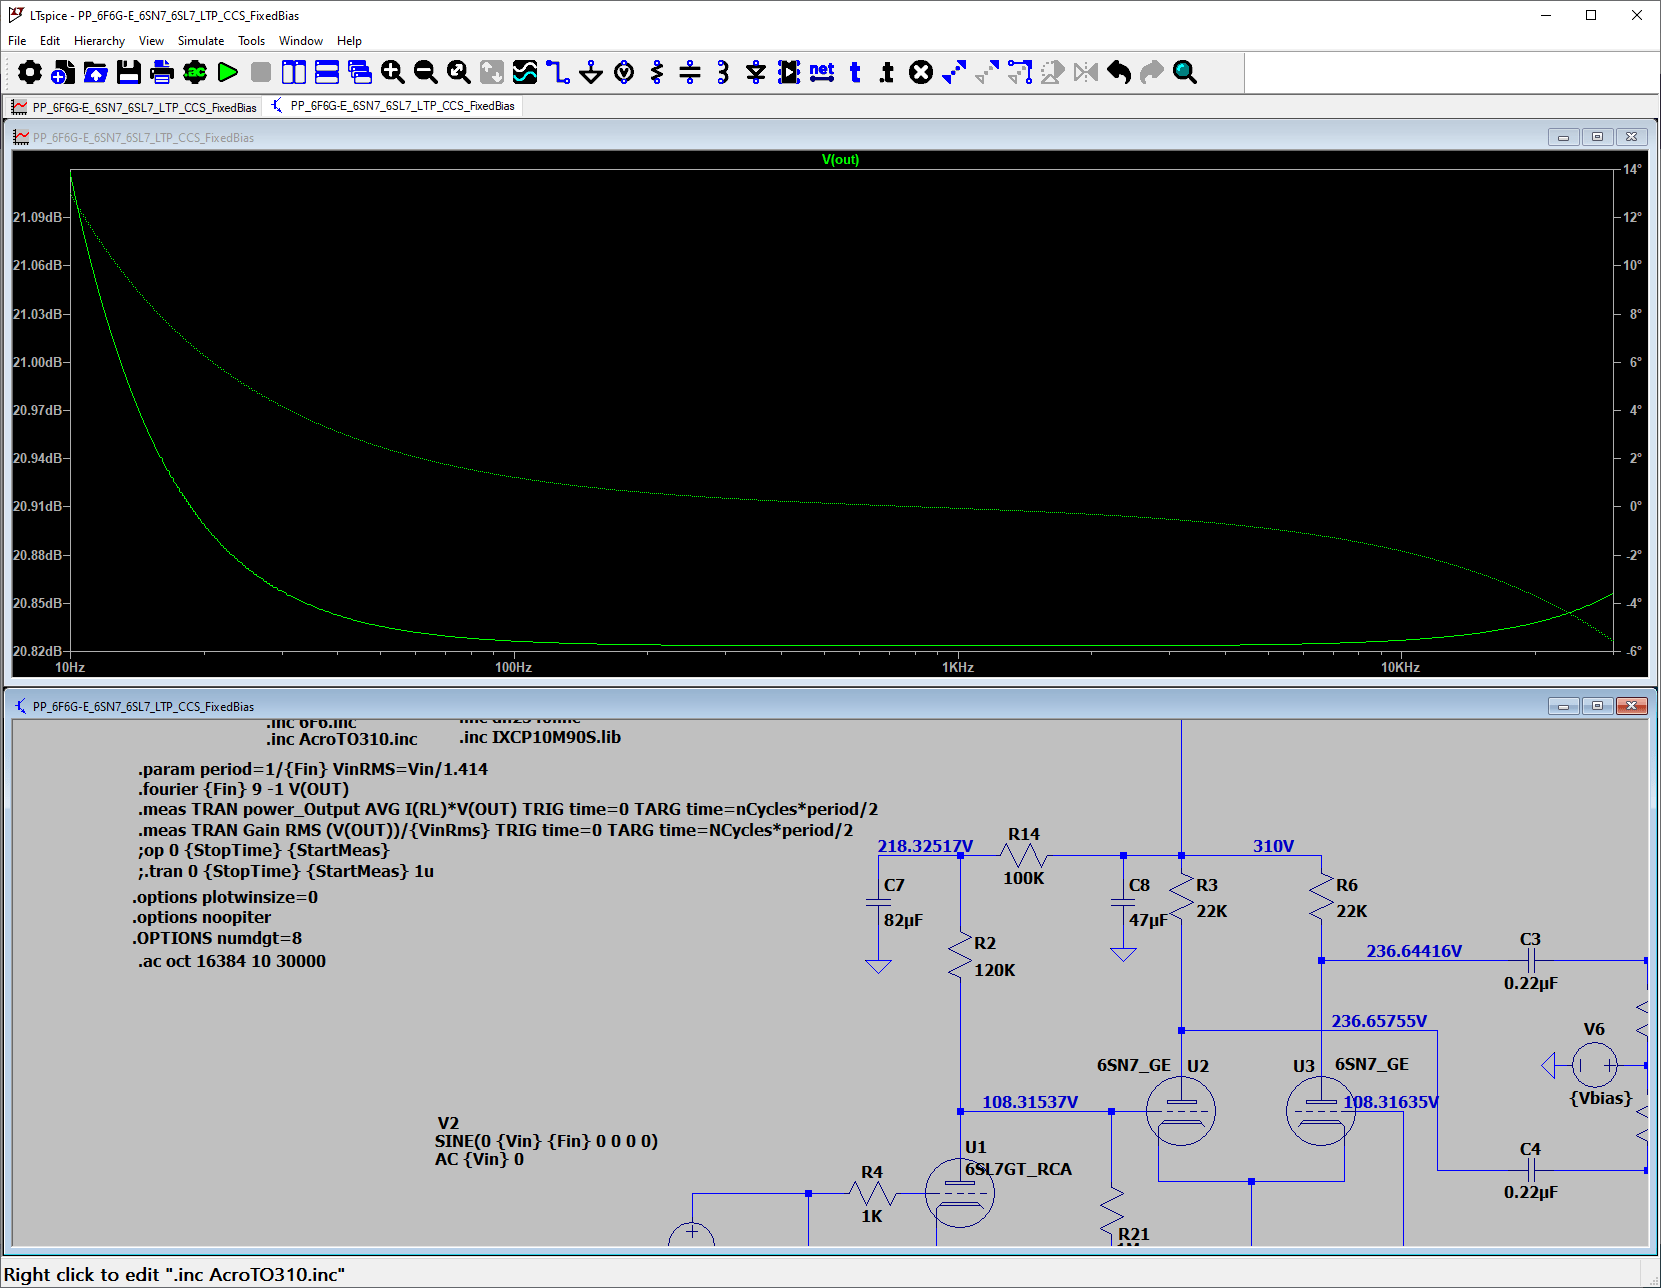Click the 10KHz frequency axis label
Viewport: 1661px width, 1288px height.
[x=1400, y=667]
